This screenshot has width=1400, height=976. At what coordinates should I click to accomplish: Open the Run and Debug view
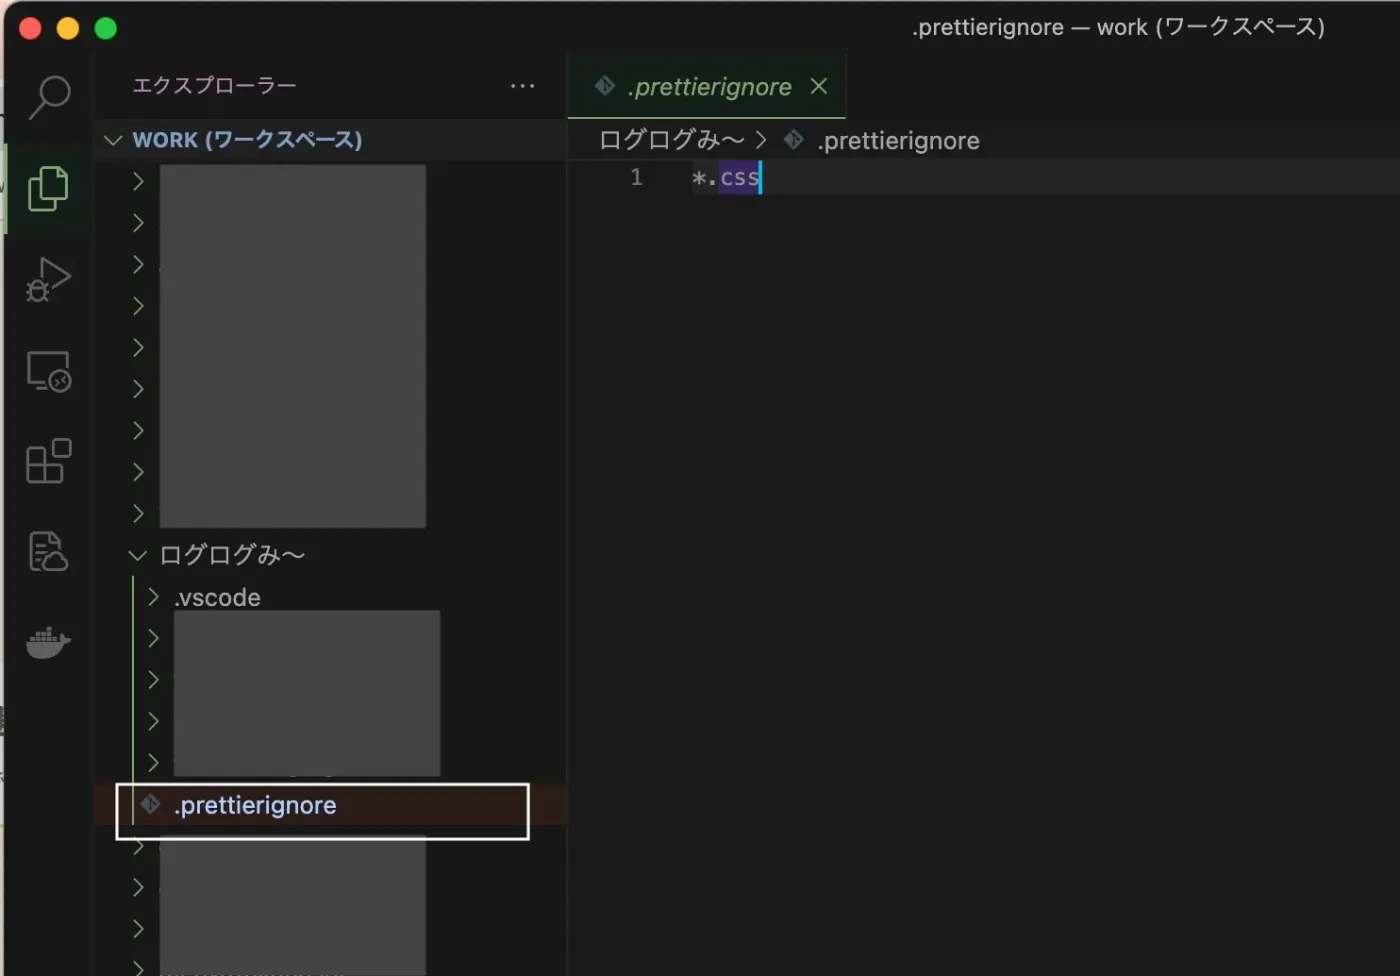point(48,280)
